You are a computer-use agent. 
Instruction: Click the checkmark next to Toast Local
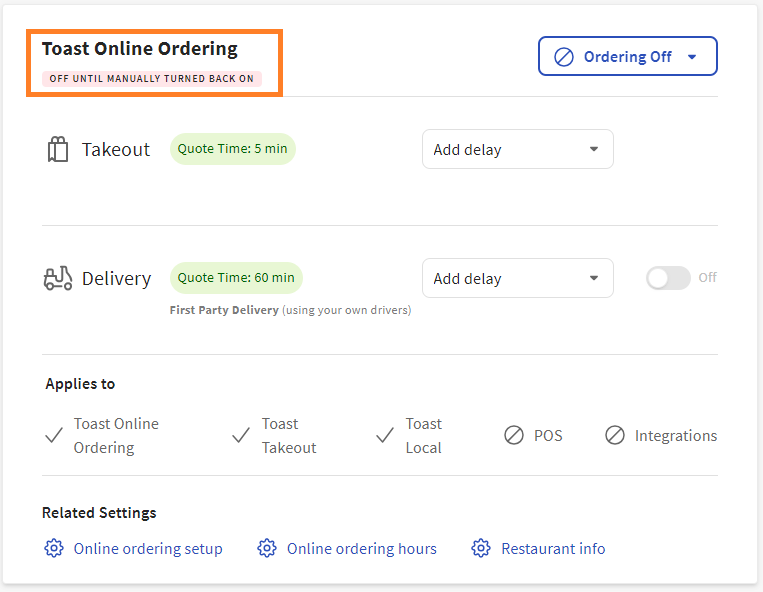coord(385,436)
